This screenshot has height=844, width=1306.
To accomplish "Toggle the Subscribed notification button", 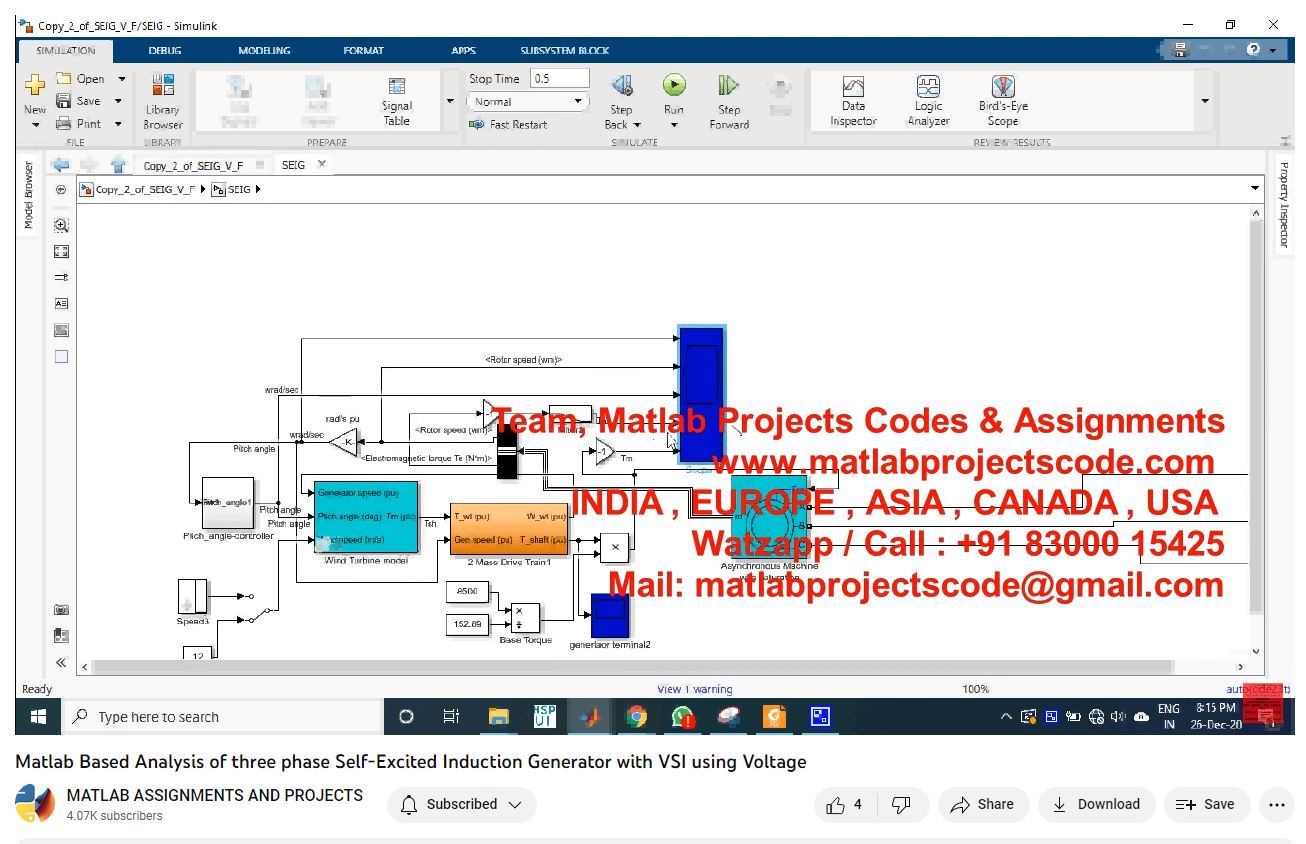I will click(x=461, y=805).
